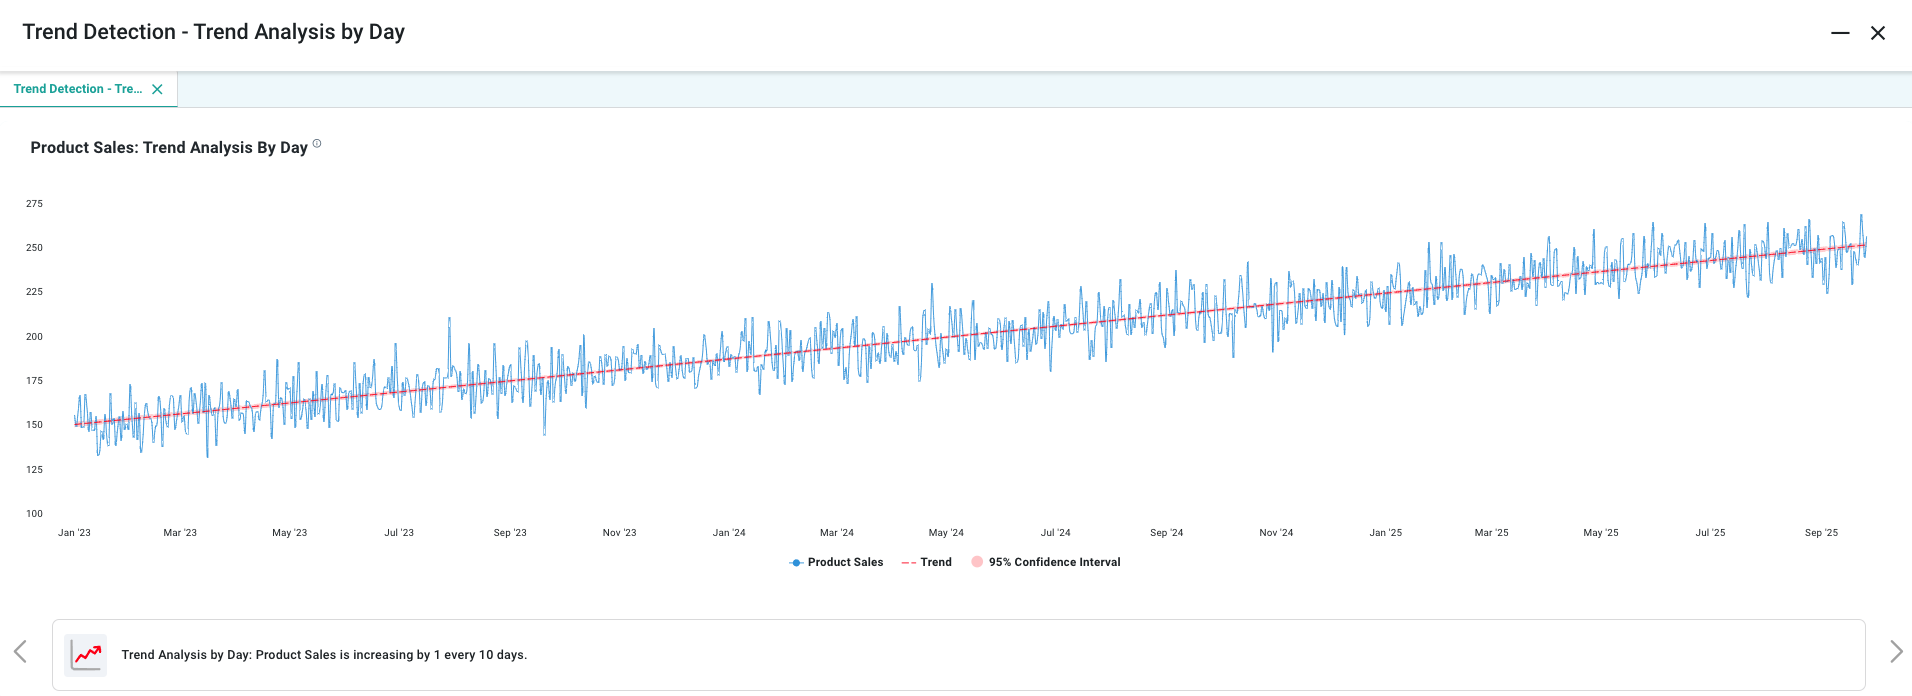Click the 200 value on the y-axis
Screen dimensions: 1912x696
click(x=34, y=337)
